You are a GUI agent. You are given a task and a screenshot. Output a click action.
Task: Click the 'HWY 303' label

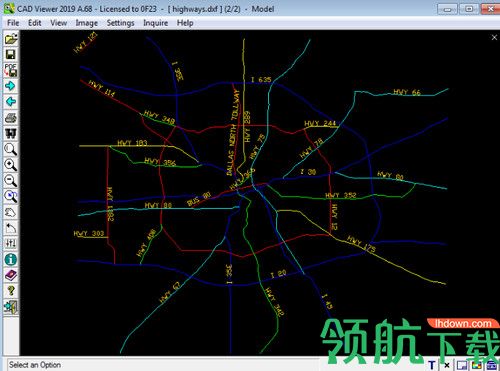[x=89, y=233]
